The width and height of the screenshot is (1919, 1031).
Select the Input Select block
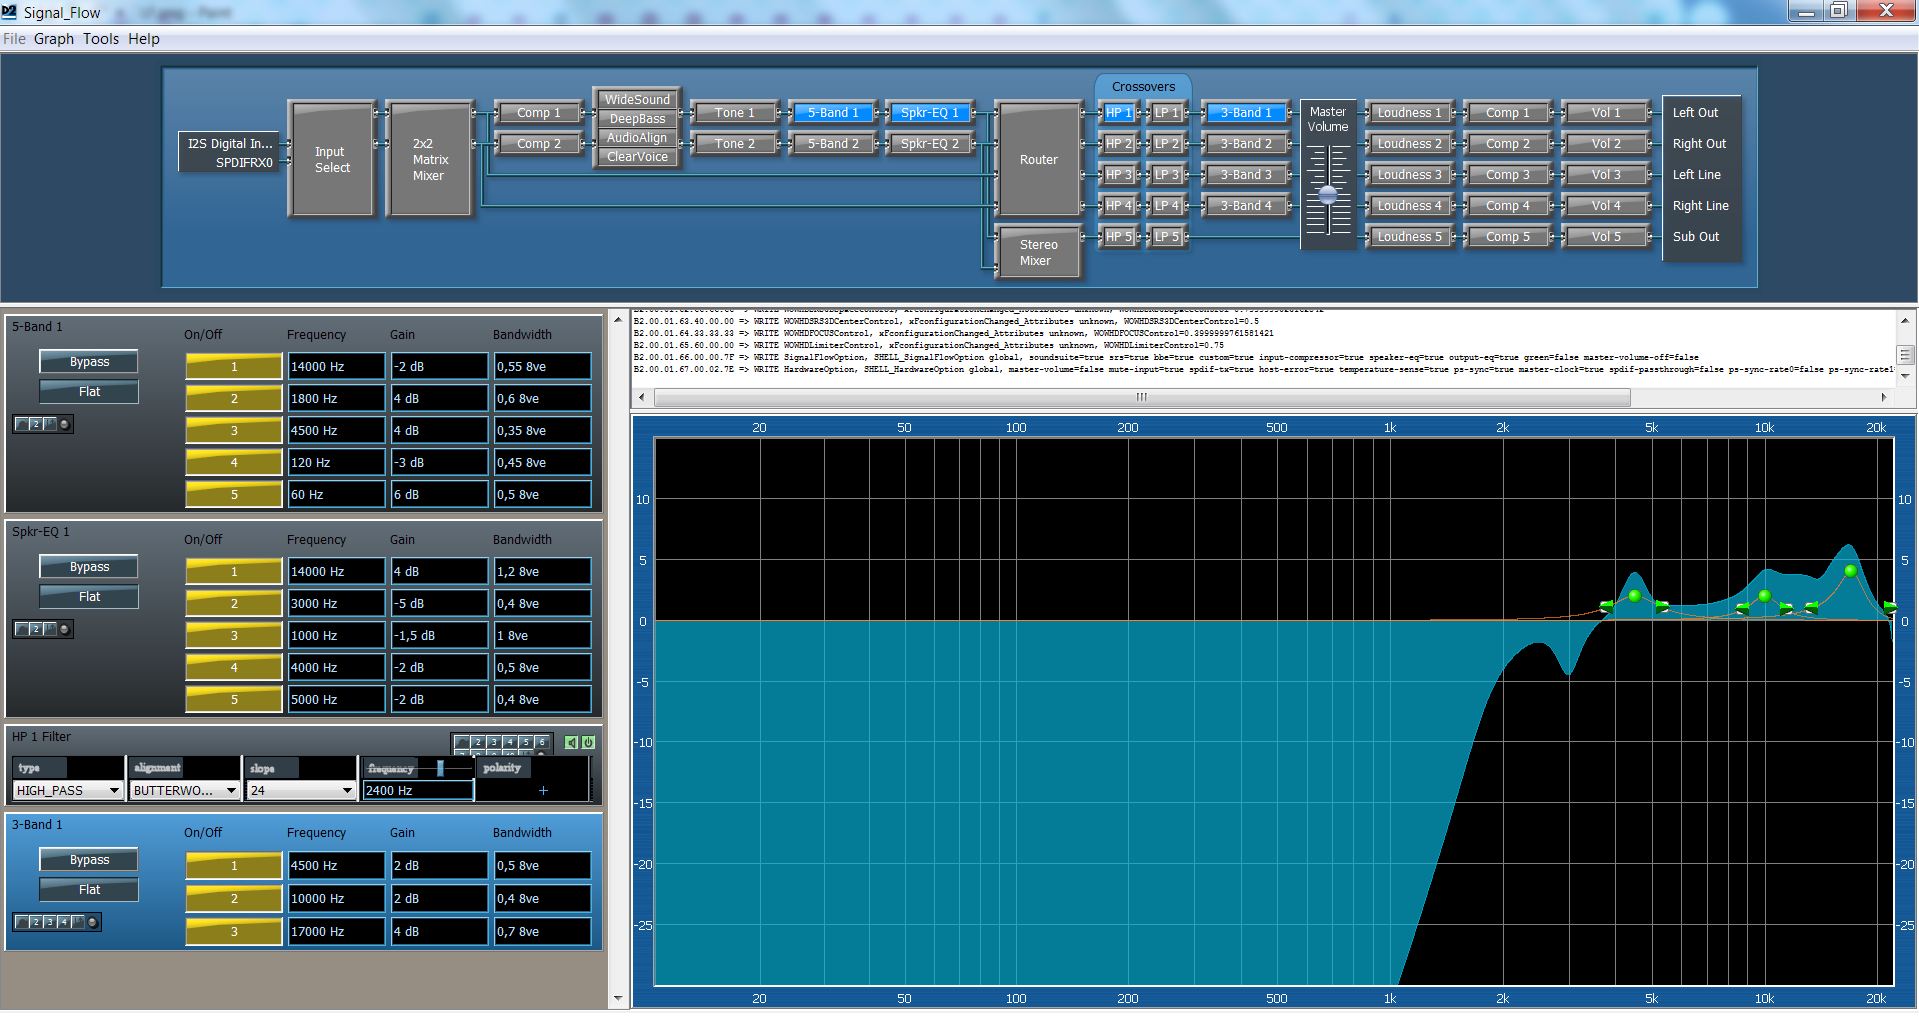click(331, 159)
